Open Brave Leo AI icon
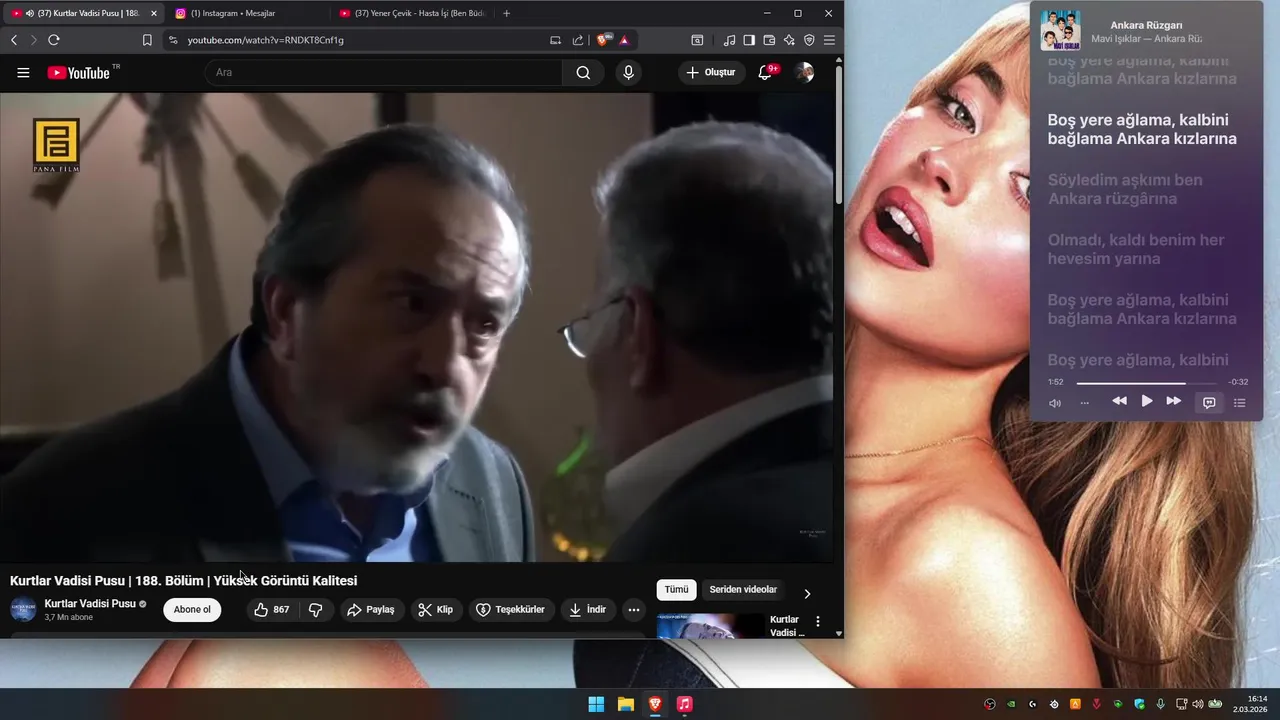This screenshot has width=1280, height=720. (789, 40)
